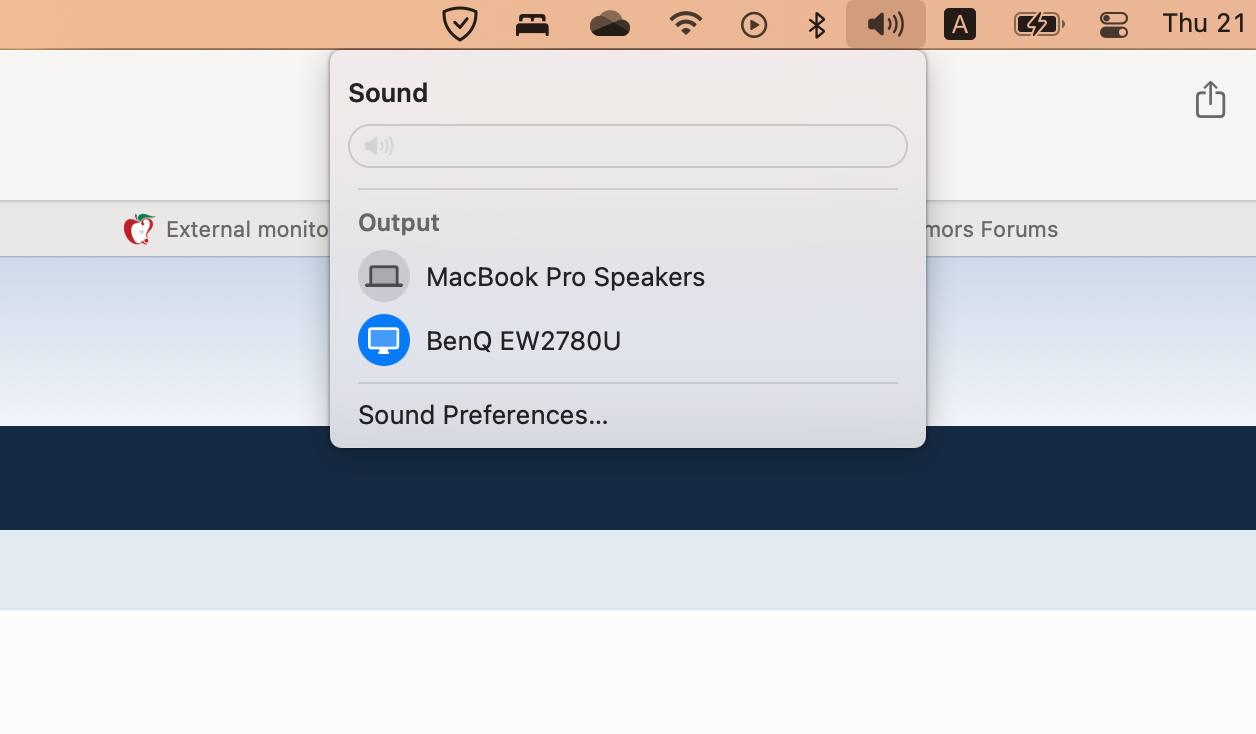Image resolution: width=1256 pixels, height=734 pixels.
Task: Click the bed icon in menu bar
Action: pos(532,24)
